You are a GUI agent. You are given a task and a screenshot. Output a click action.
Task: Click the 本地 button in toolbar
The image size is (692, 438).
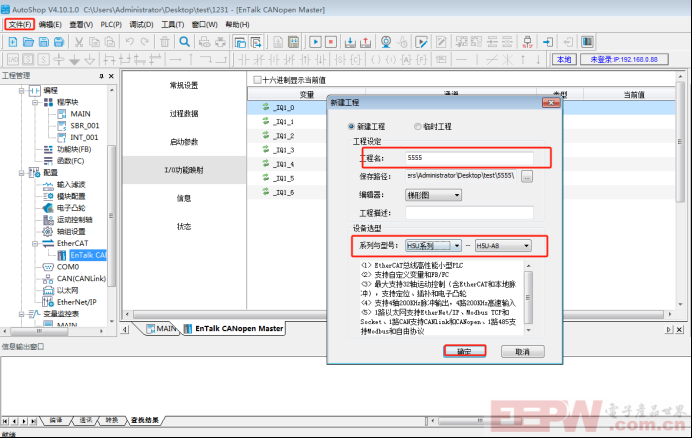[x=564, y=59]
